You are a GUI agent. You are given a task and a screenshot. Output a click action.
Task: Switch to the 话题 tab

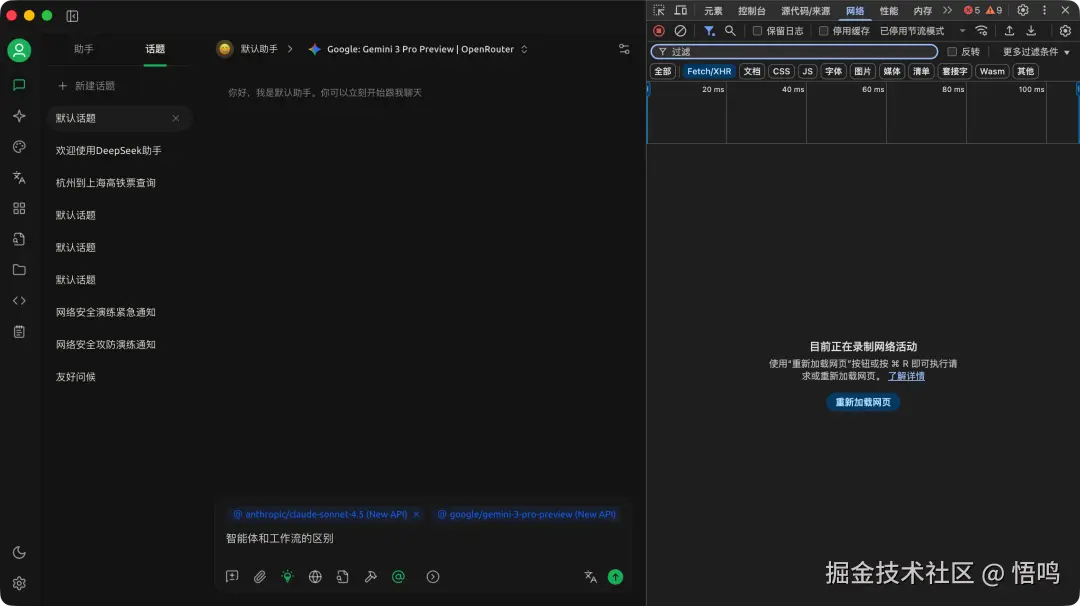pos(155,49)
